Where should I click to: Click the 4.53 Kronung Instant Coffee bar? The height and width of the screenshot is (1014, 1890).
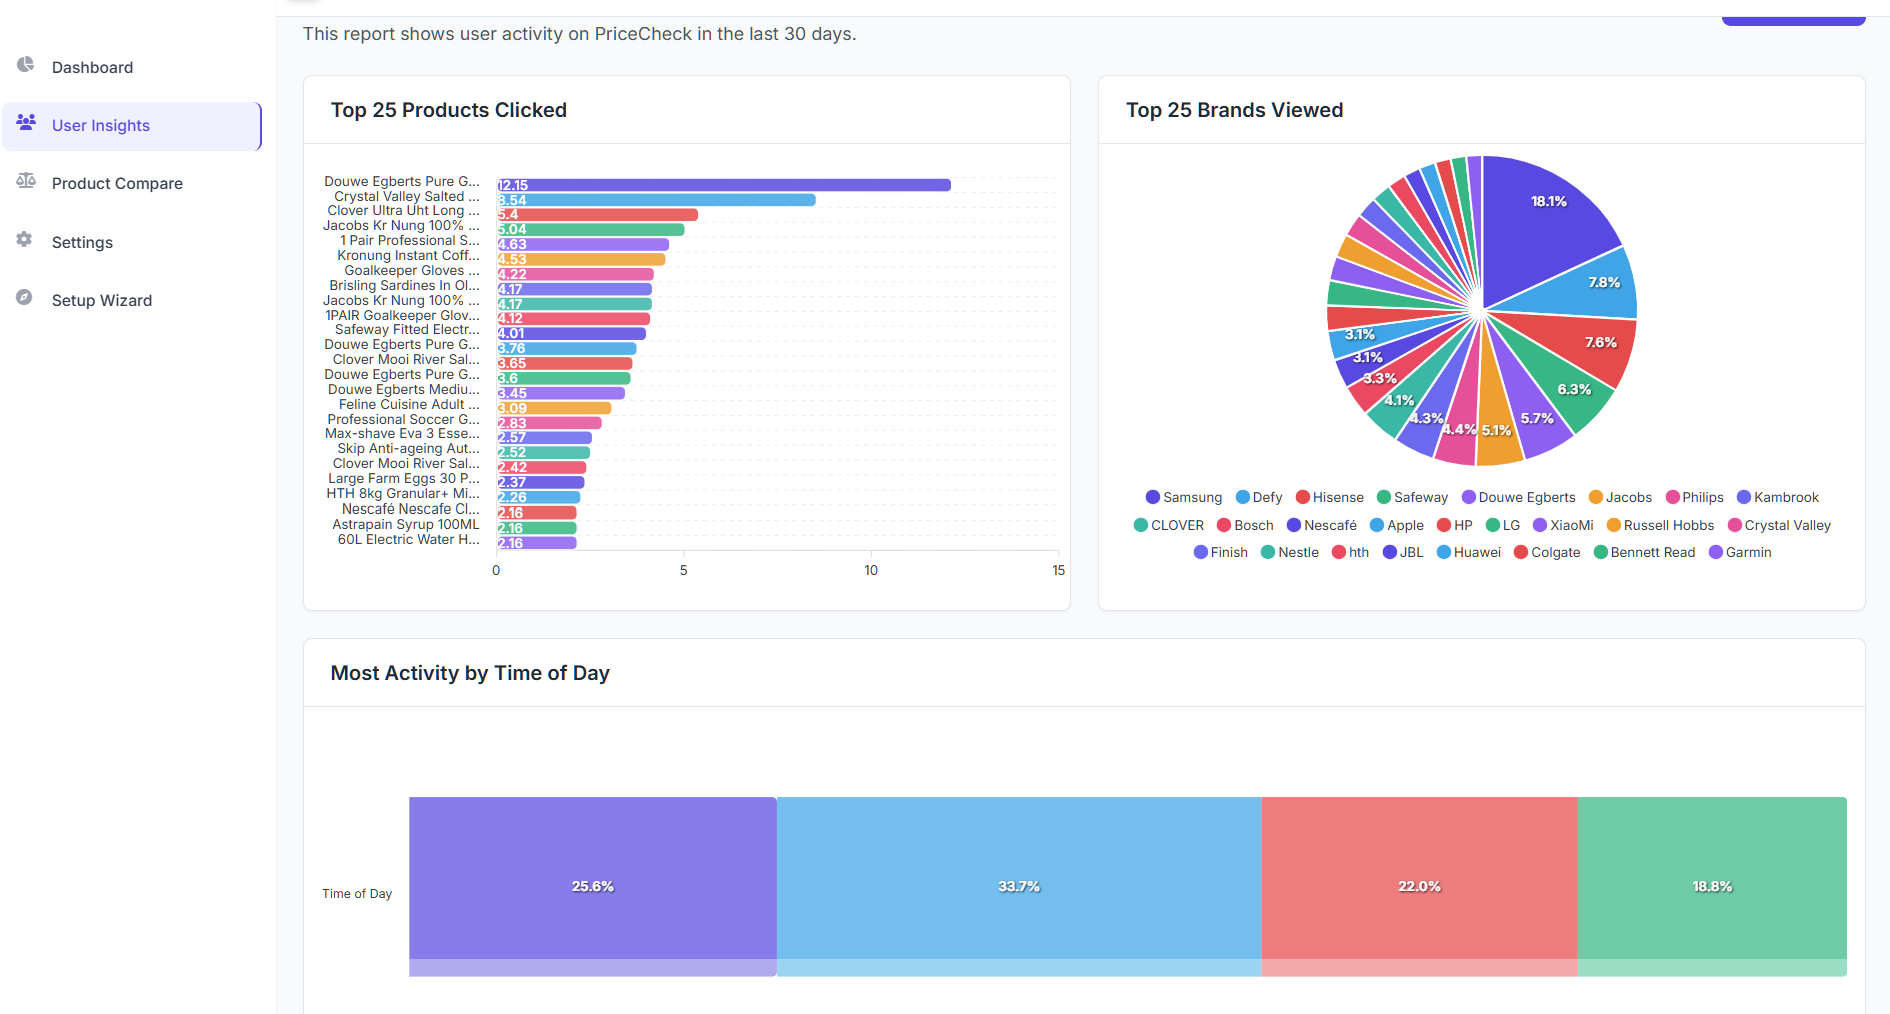coord(581,259)
